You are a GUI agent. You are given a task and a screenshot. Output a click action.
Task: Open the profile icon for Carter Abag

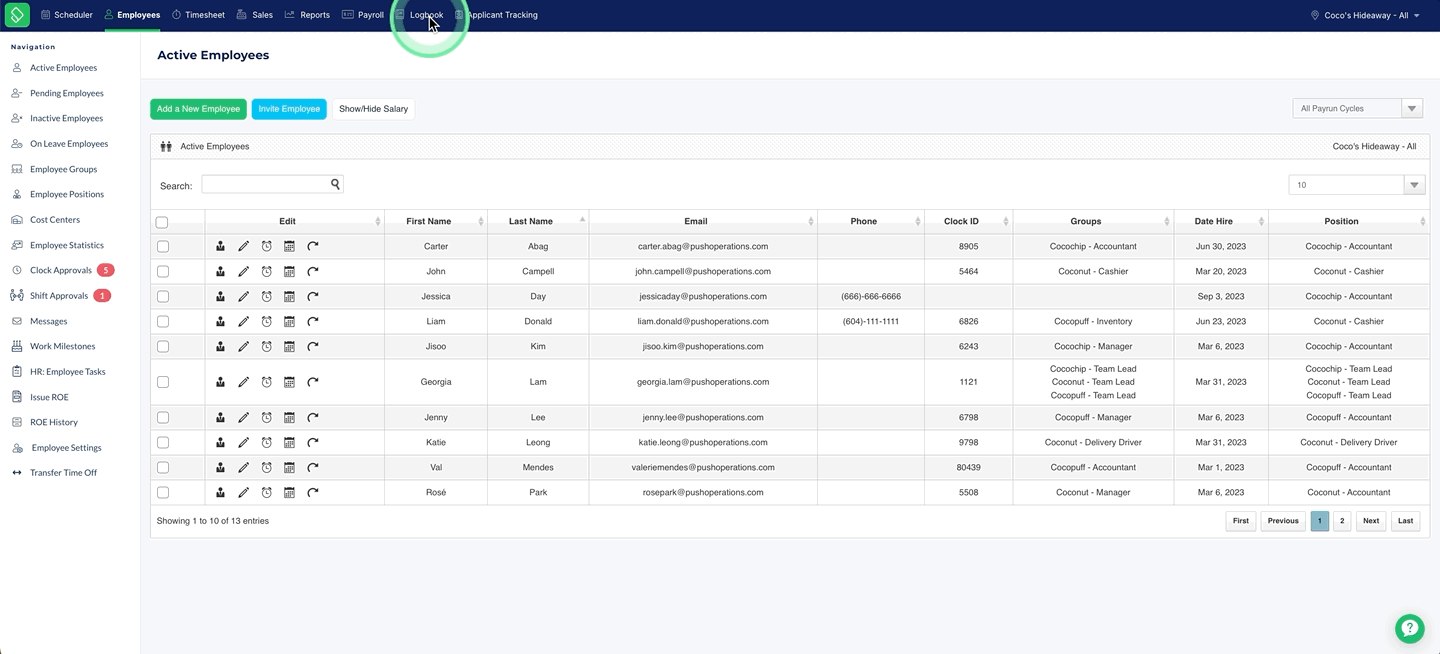point(220,246)
